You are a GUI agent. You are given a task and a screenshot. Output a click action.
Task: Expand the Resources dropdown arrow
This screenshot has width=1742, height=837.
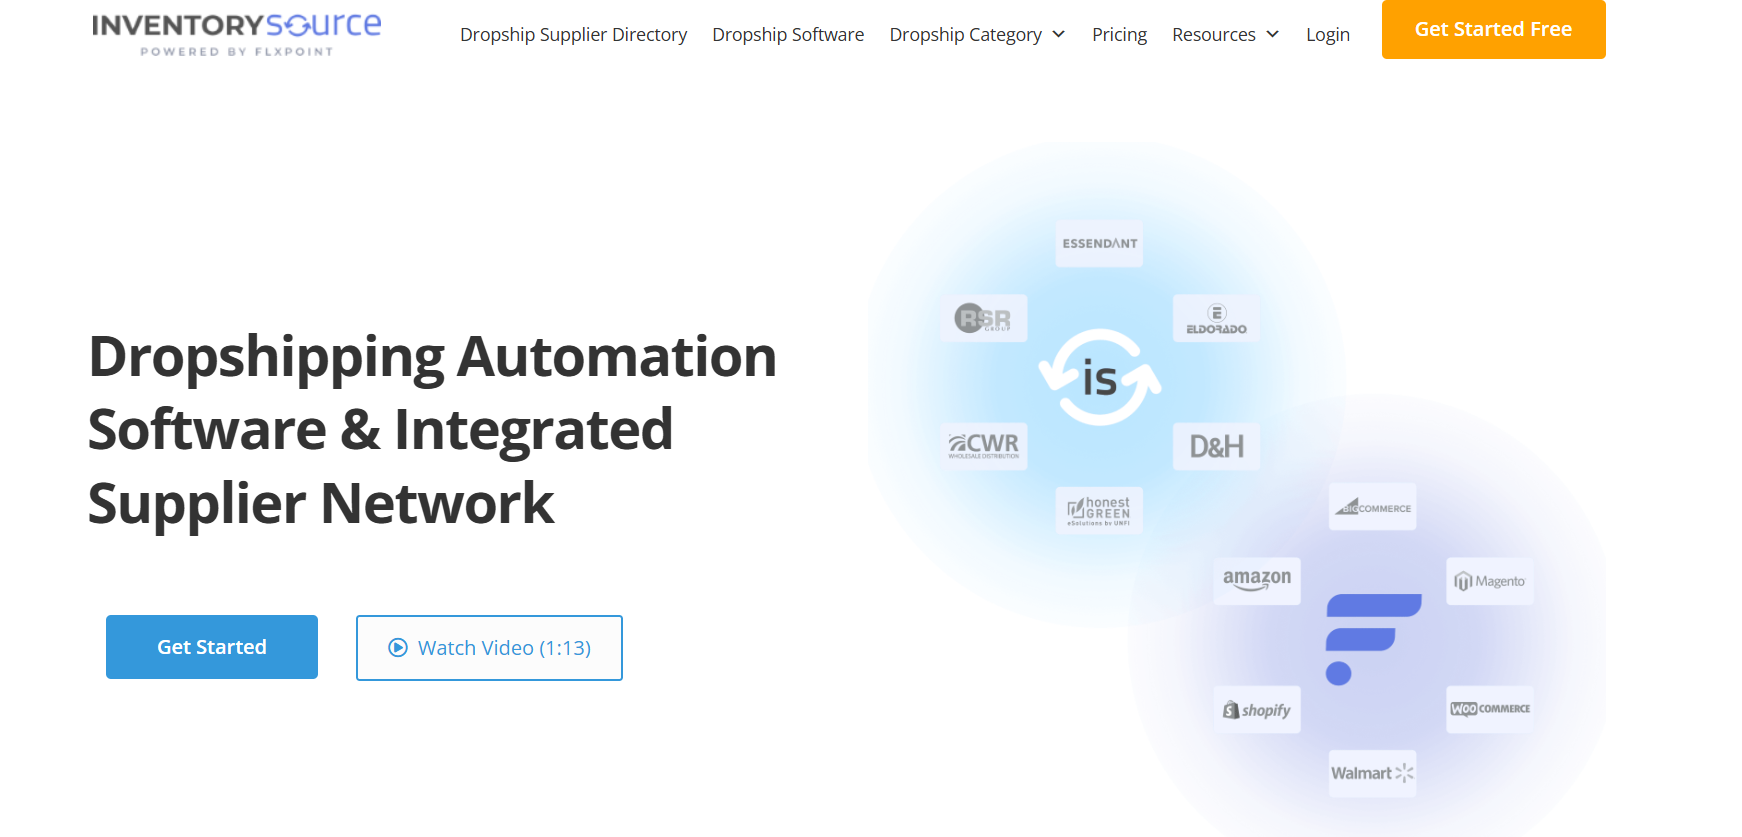click(x=1272, y=35)
